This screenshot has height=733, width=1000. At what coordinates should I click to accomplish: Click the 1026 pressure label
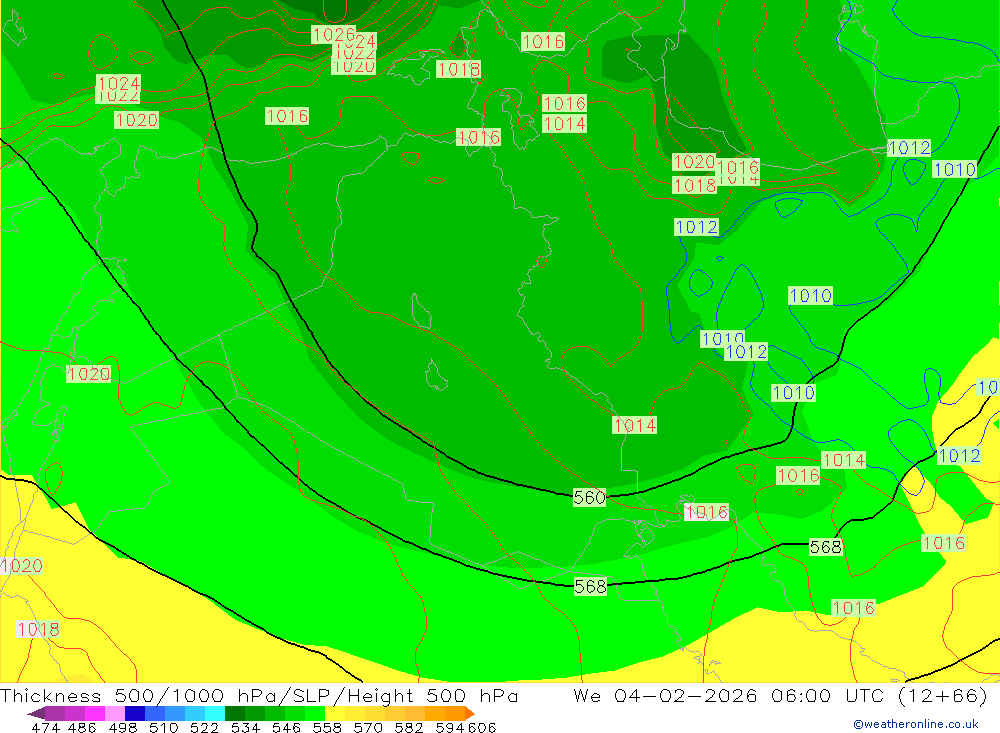[x=334, y=34]
